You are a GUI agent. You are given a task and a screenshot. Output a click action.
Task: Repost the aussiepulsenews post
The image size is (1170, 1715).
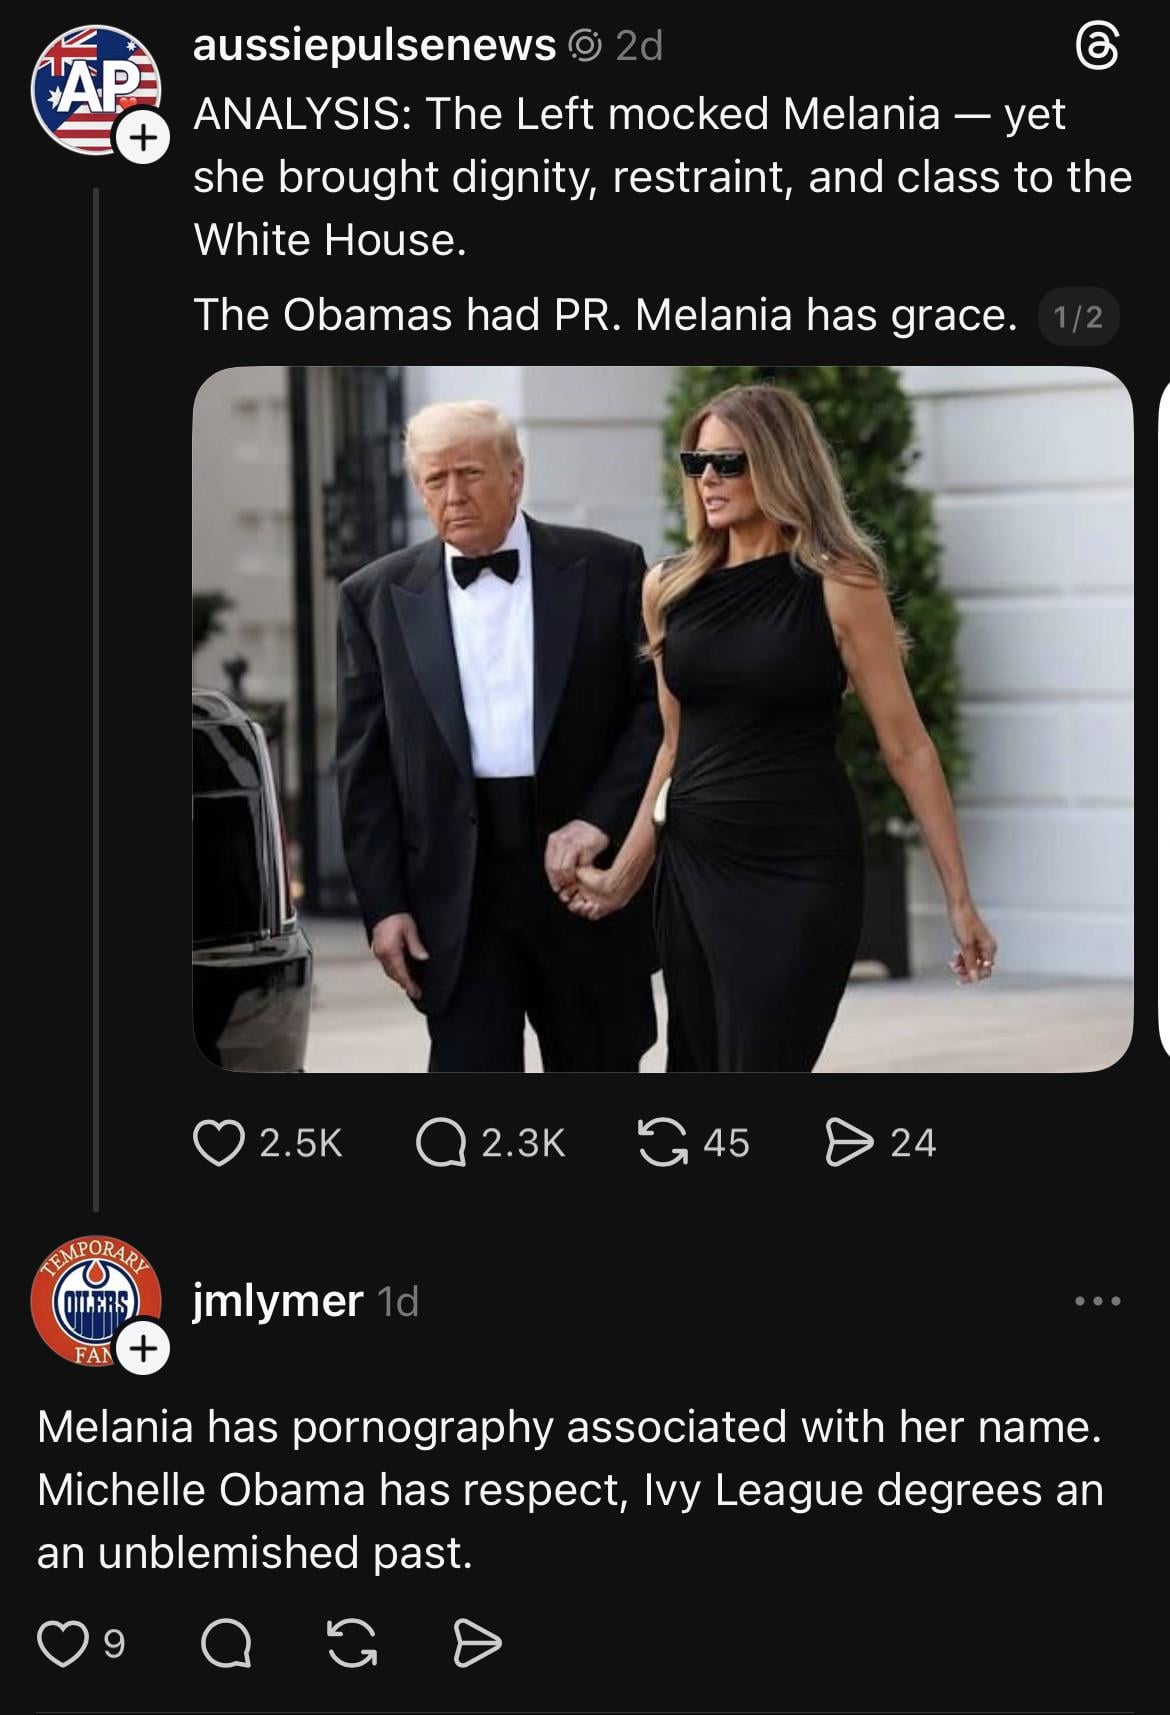[x=663, y=1143]
